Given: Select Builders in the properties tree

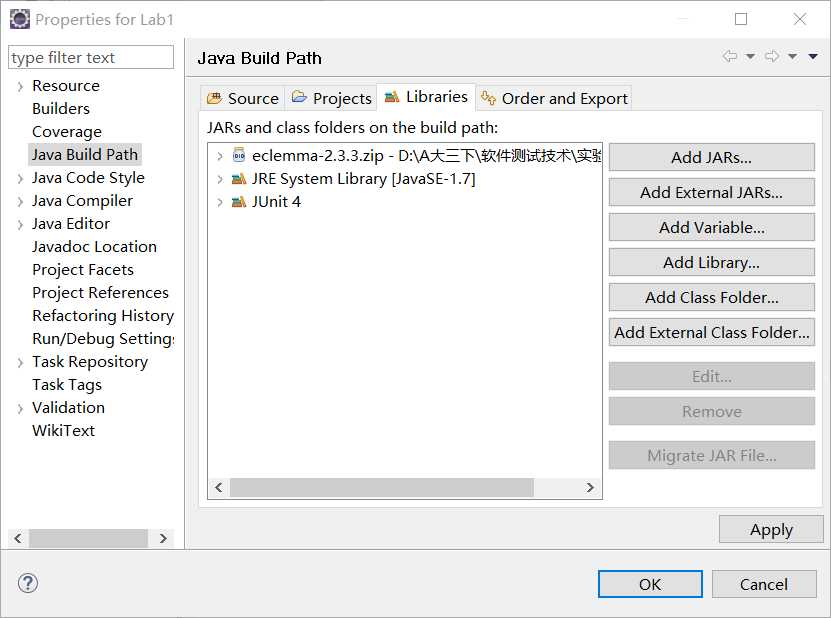Looking at the screenshot, I should tap(61, 109).
